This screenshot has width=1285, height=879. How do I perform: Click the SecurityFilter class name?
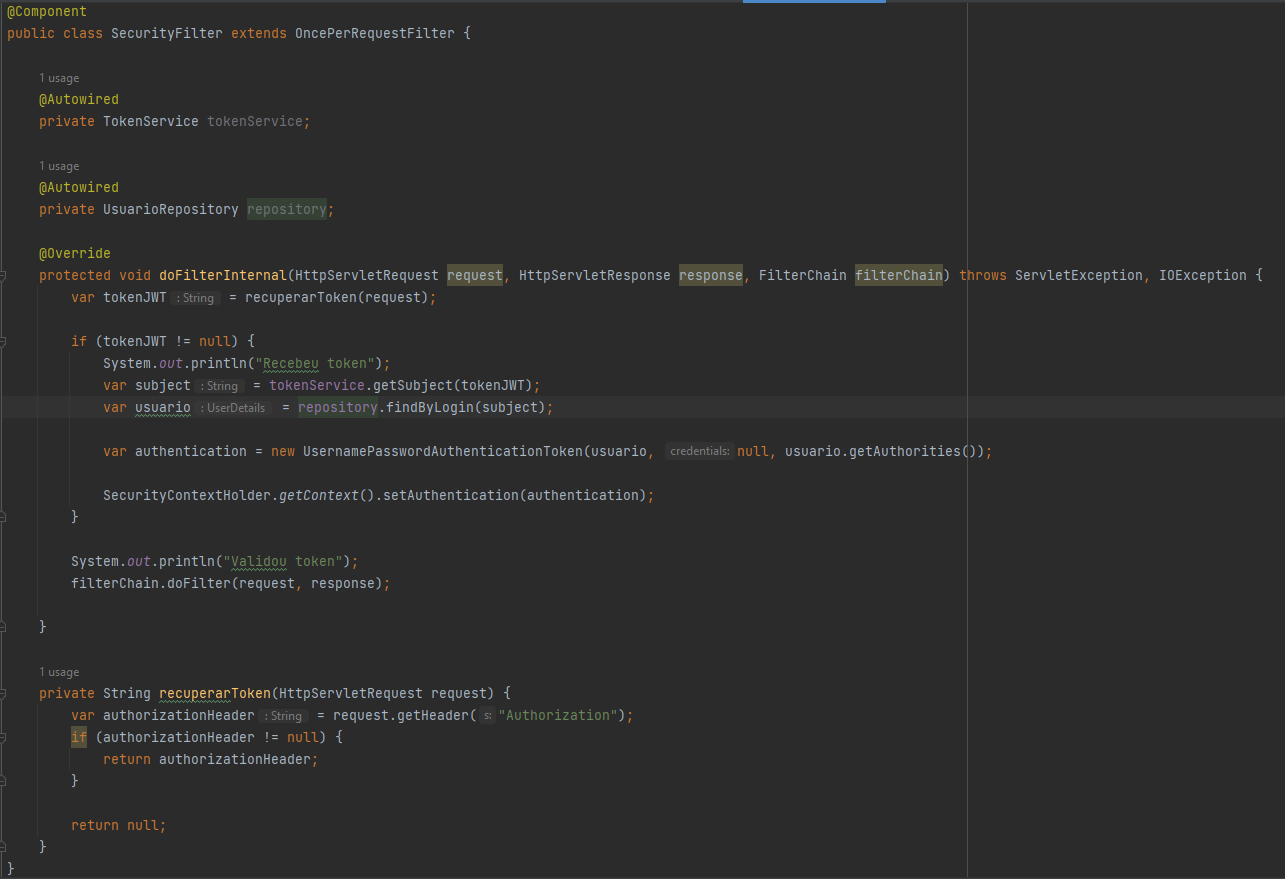167,33
